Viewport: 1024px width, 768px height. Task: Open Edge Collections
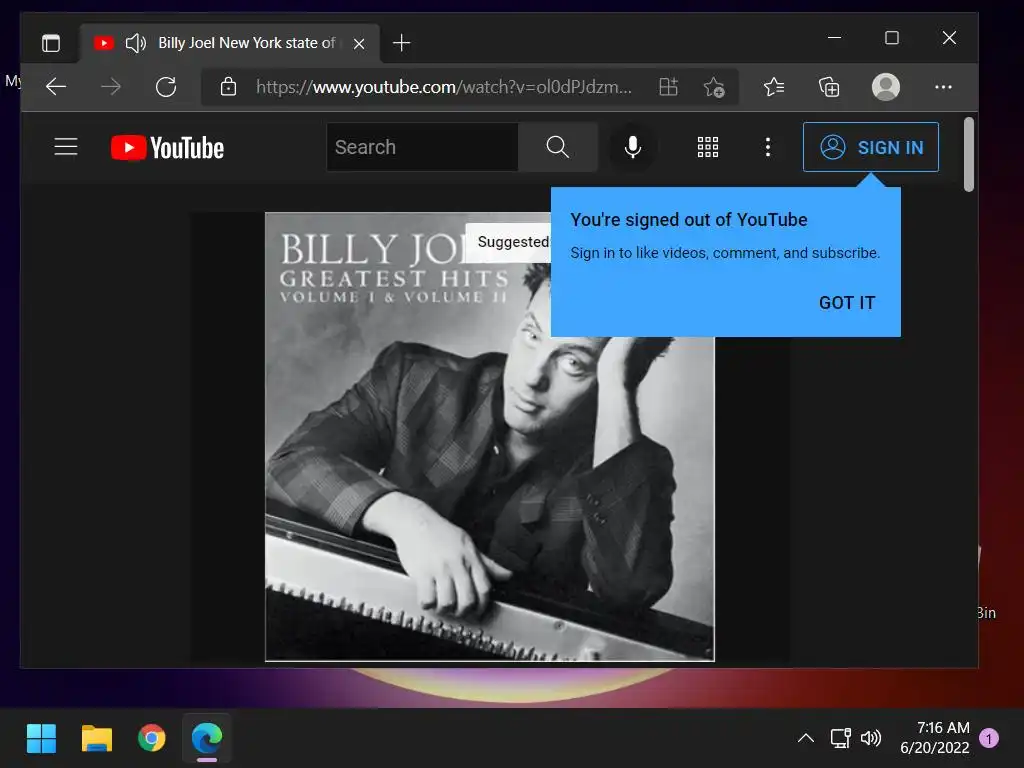[829, 86]
